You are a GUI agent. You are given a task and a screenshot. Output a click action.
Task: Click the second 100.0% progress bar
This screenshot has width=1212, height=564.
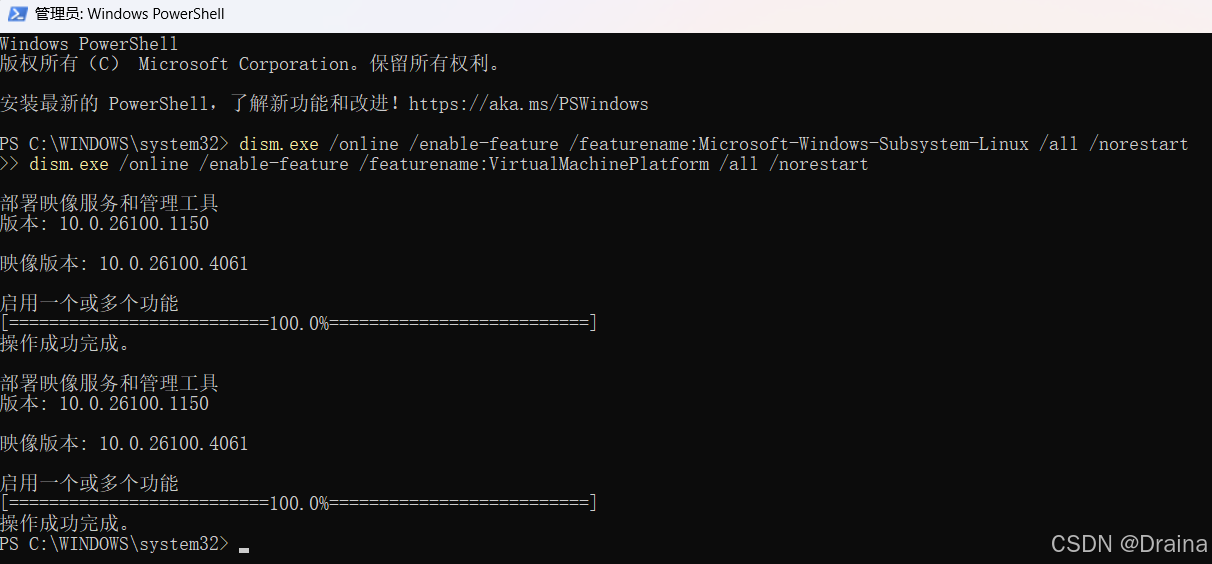[x=298, y=503]
